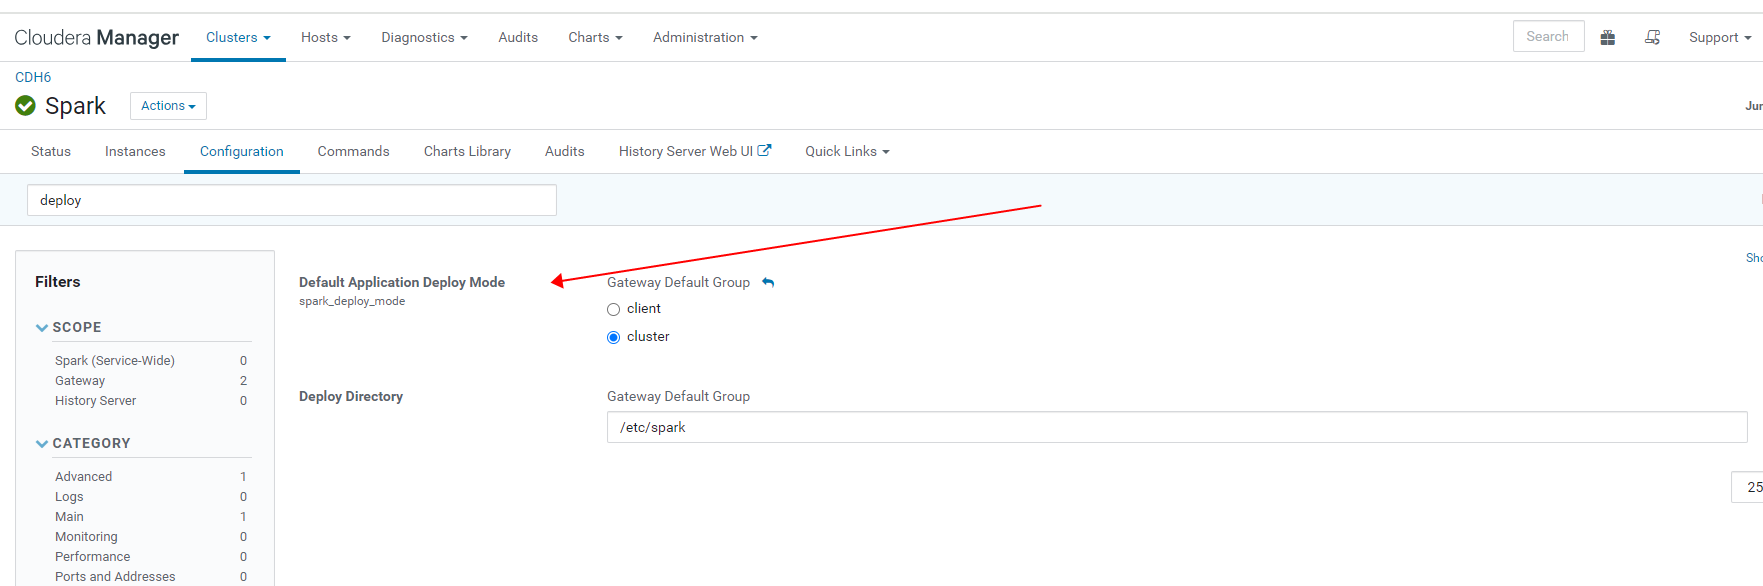The image size is (1763, 586).
Task: Switch to the Commands tab
Action: [x=353, y=151]
